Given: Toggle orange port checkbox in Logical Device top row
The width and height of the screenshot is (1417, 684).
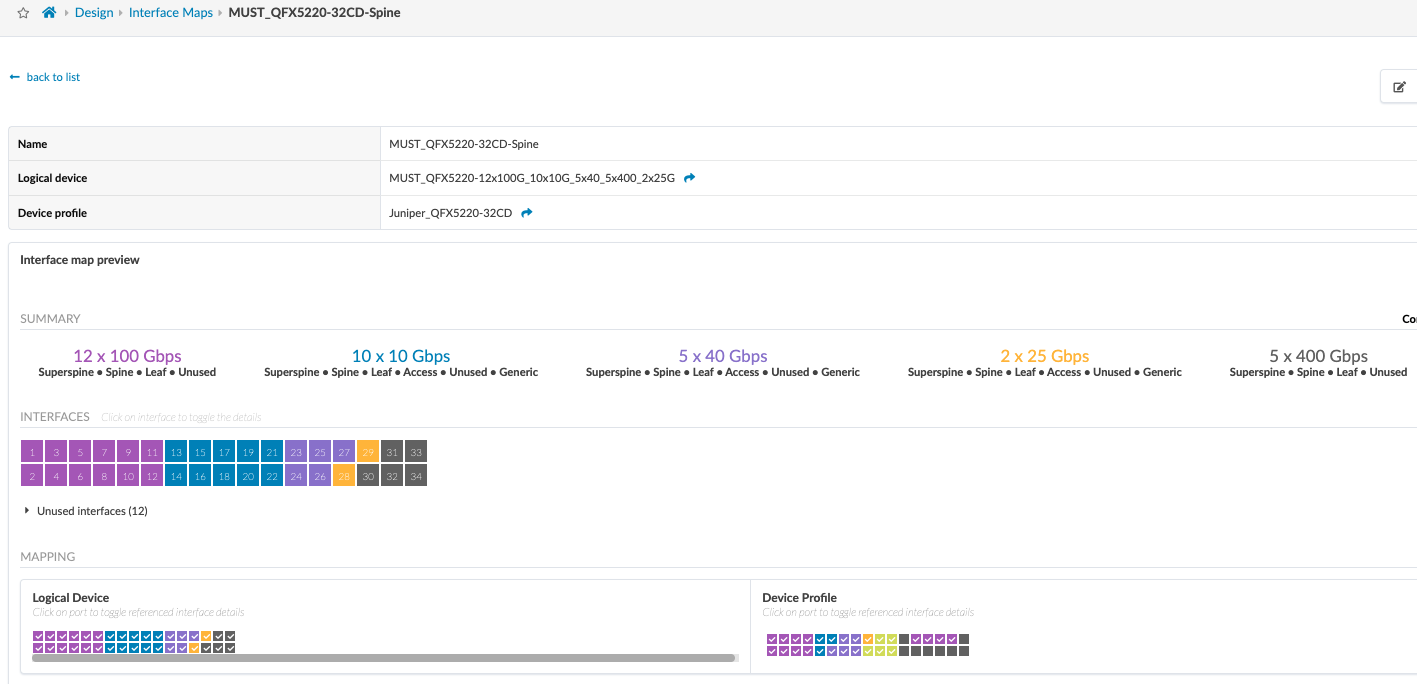Looking at the screenshot, I should tap(206, 636).
